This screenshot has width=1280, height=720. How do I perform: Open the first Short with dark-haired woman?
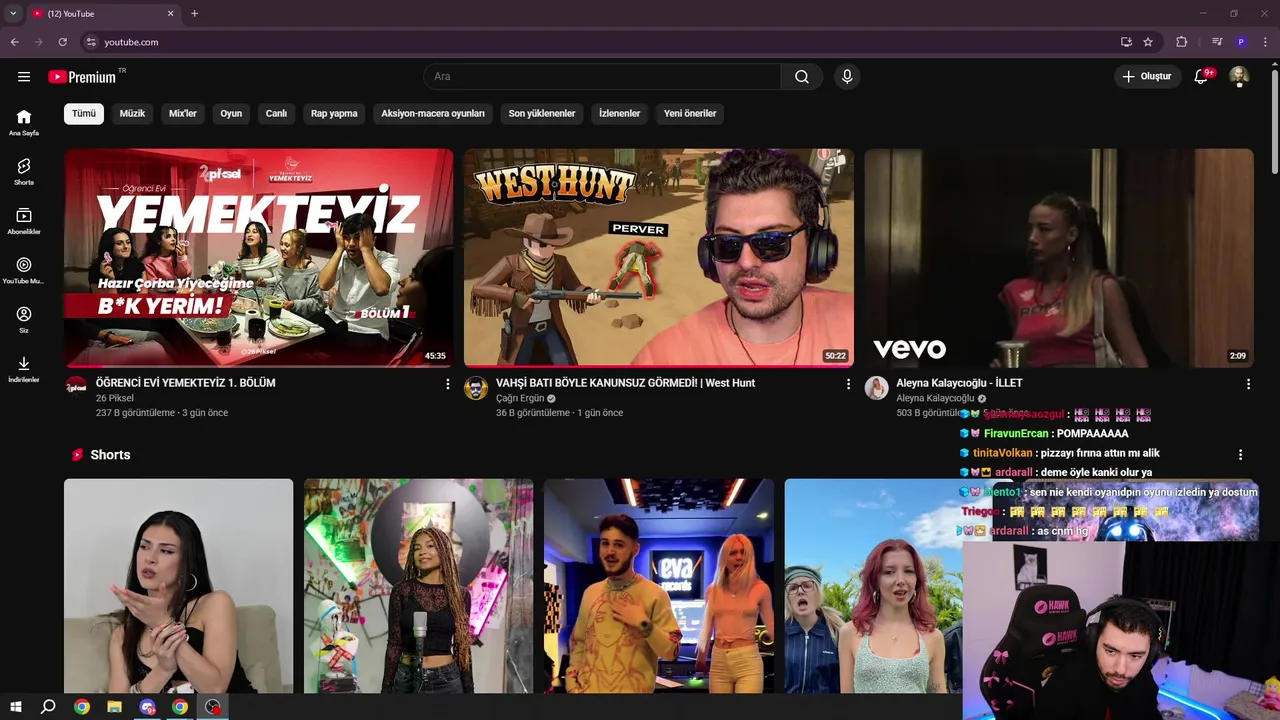coord(179,586)
